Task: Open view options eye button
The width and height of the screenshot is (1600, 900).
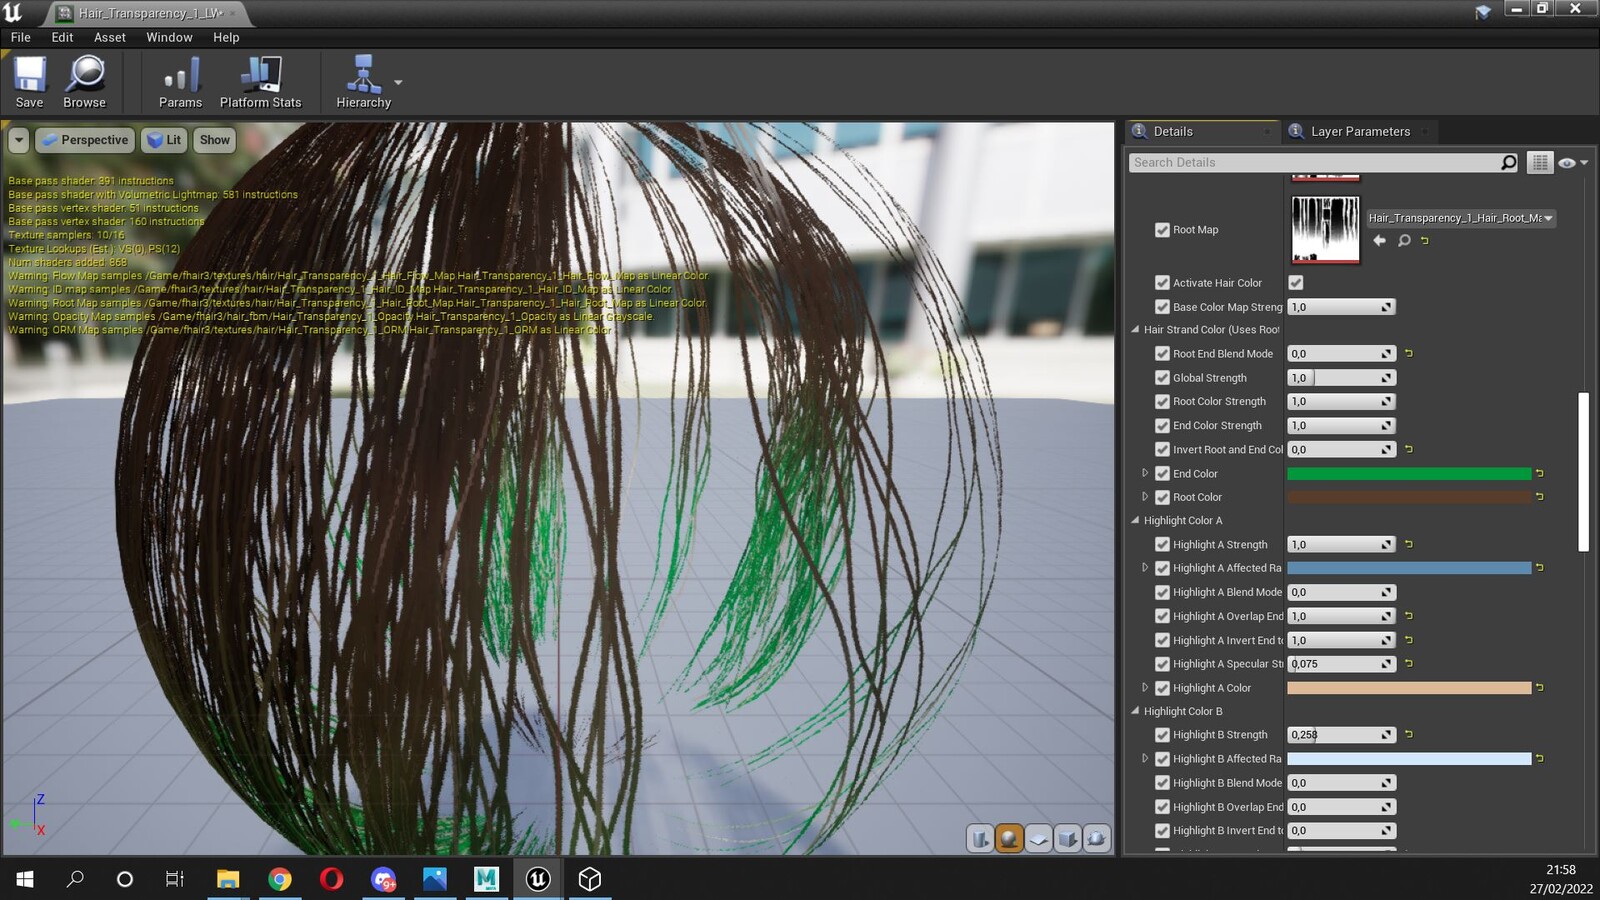Action: (1573, 162)
